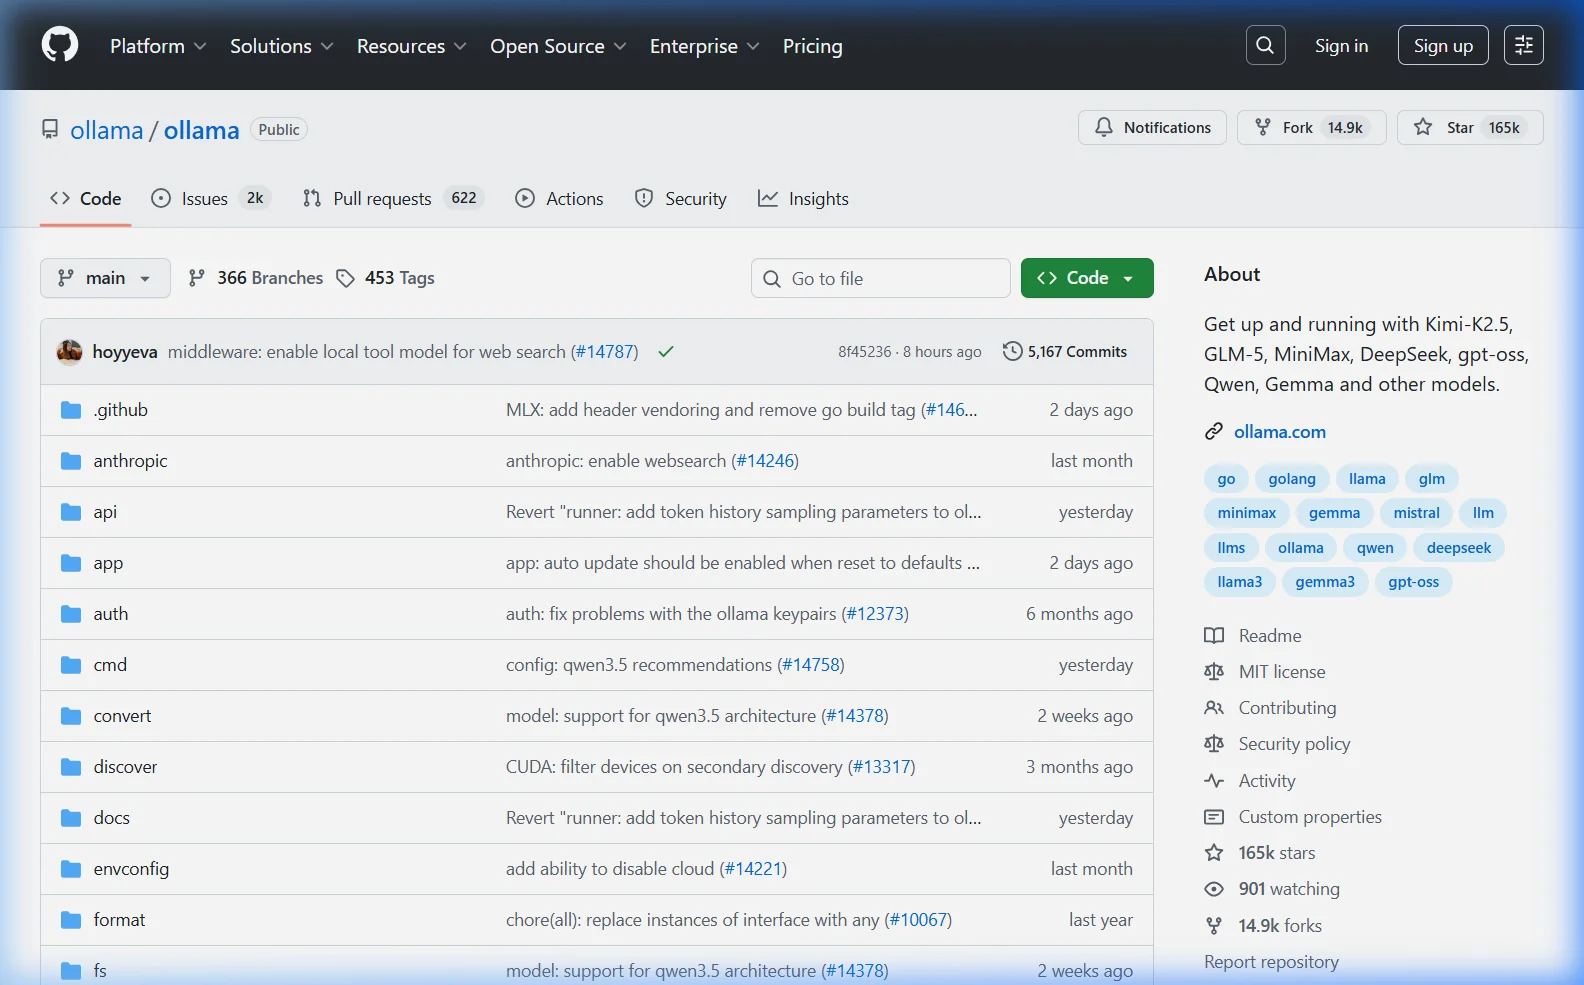Screen dimensions: 1584x985
Task: Click the GitHub logo icon
Action: tap(60, 45)
